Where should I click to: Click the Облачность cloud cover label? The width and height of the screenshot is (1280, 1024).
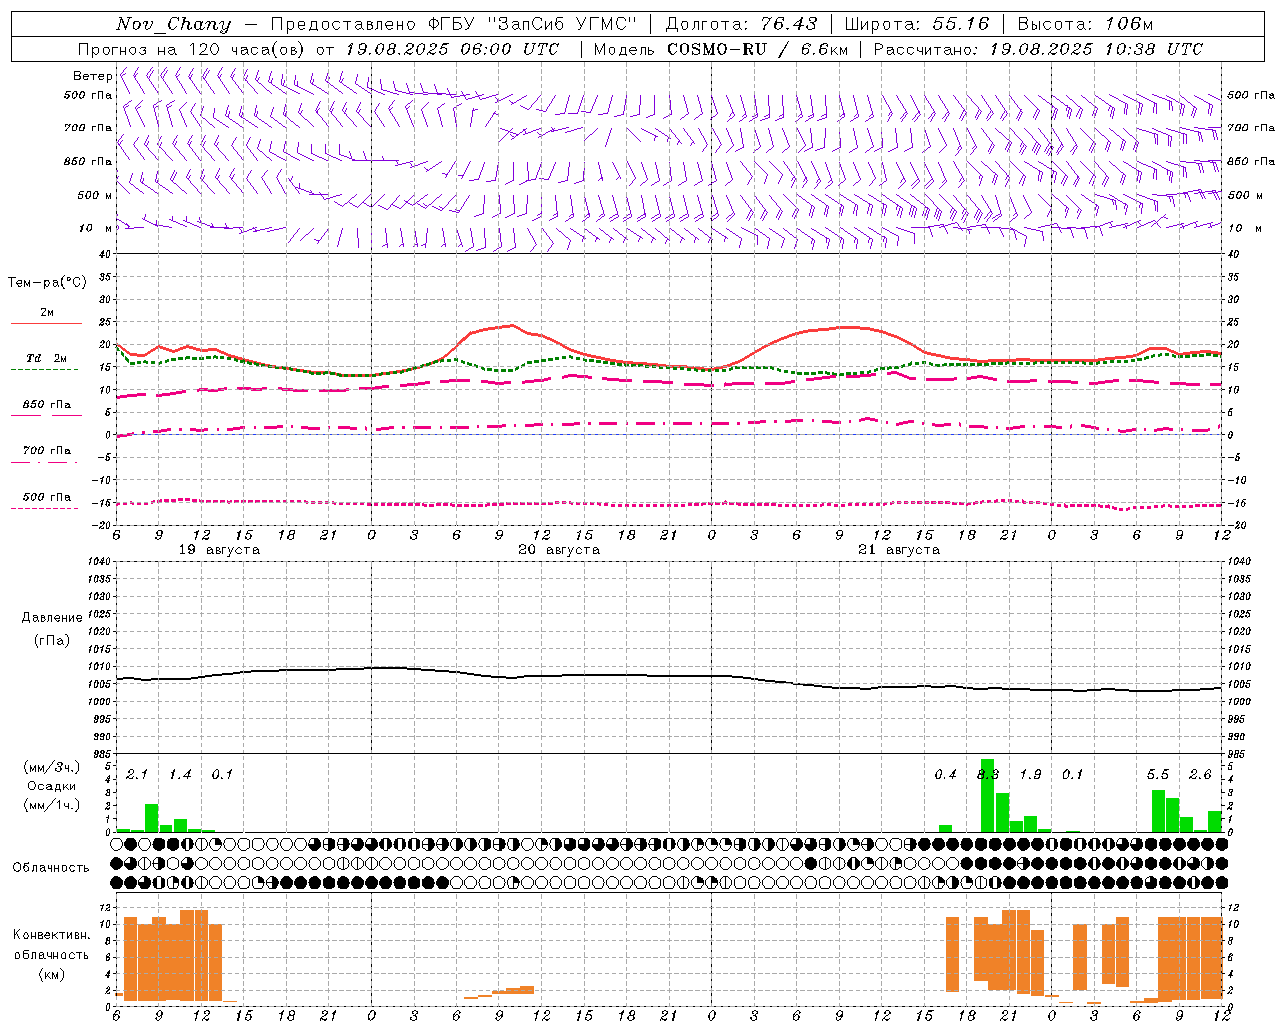tap(51, 867)
